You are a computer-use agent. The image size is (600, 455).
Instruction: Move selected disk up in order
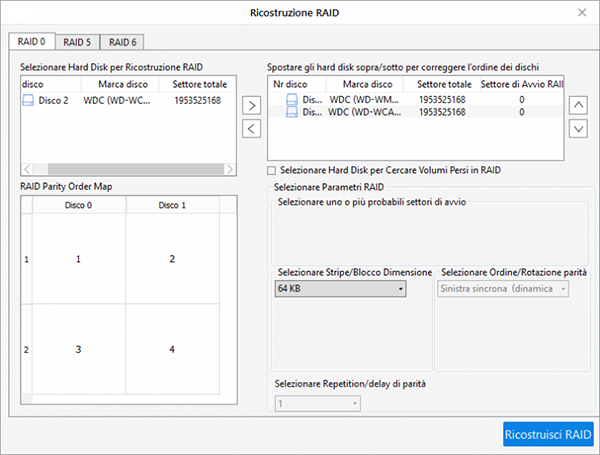578,105
